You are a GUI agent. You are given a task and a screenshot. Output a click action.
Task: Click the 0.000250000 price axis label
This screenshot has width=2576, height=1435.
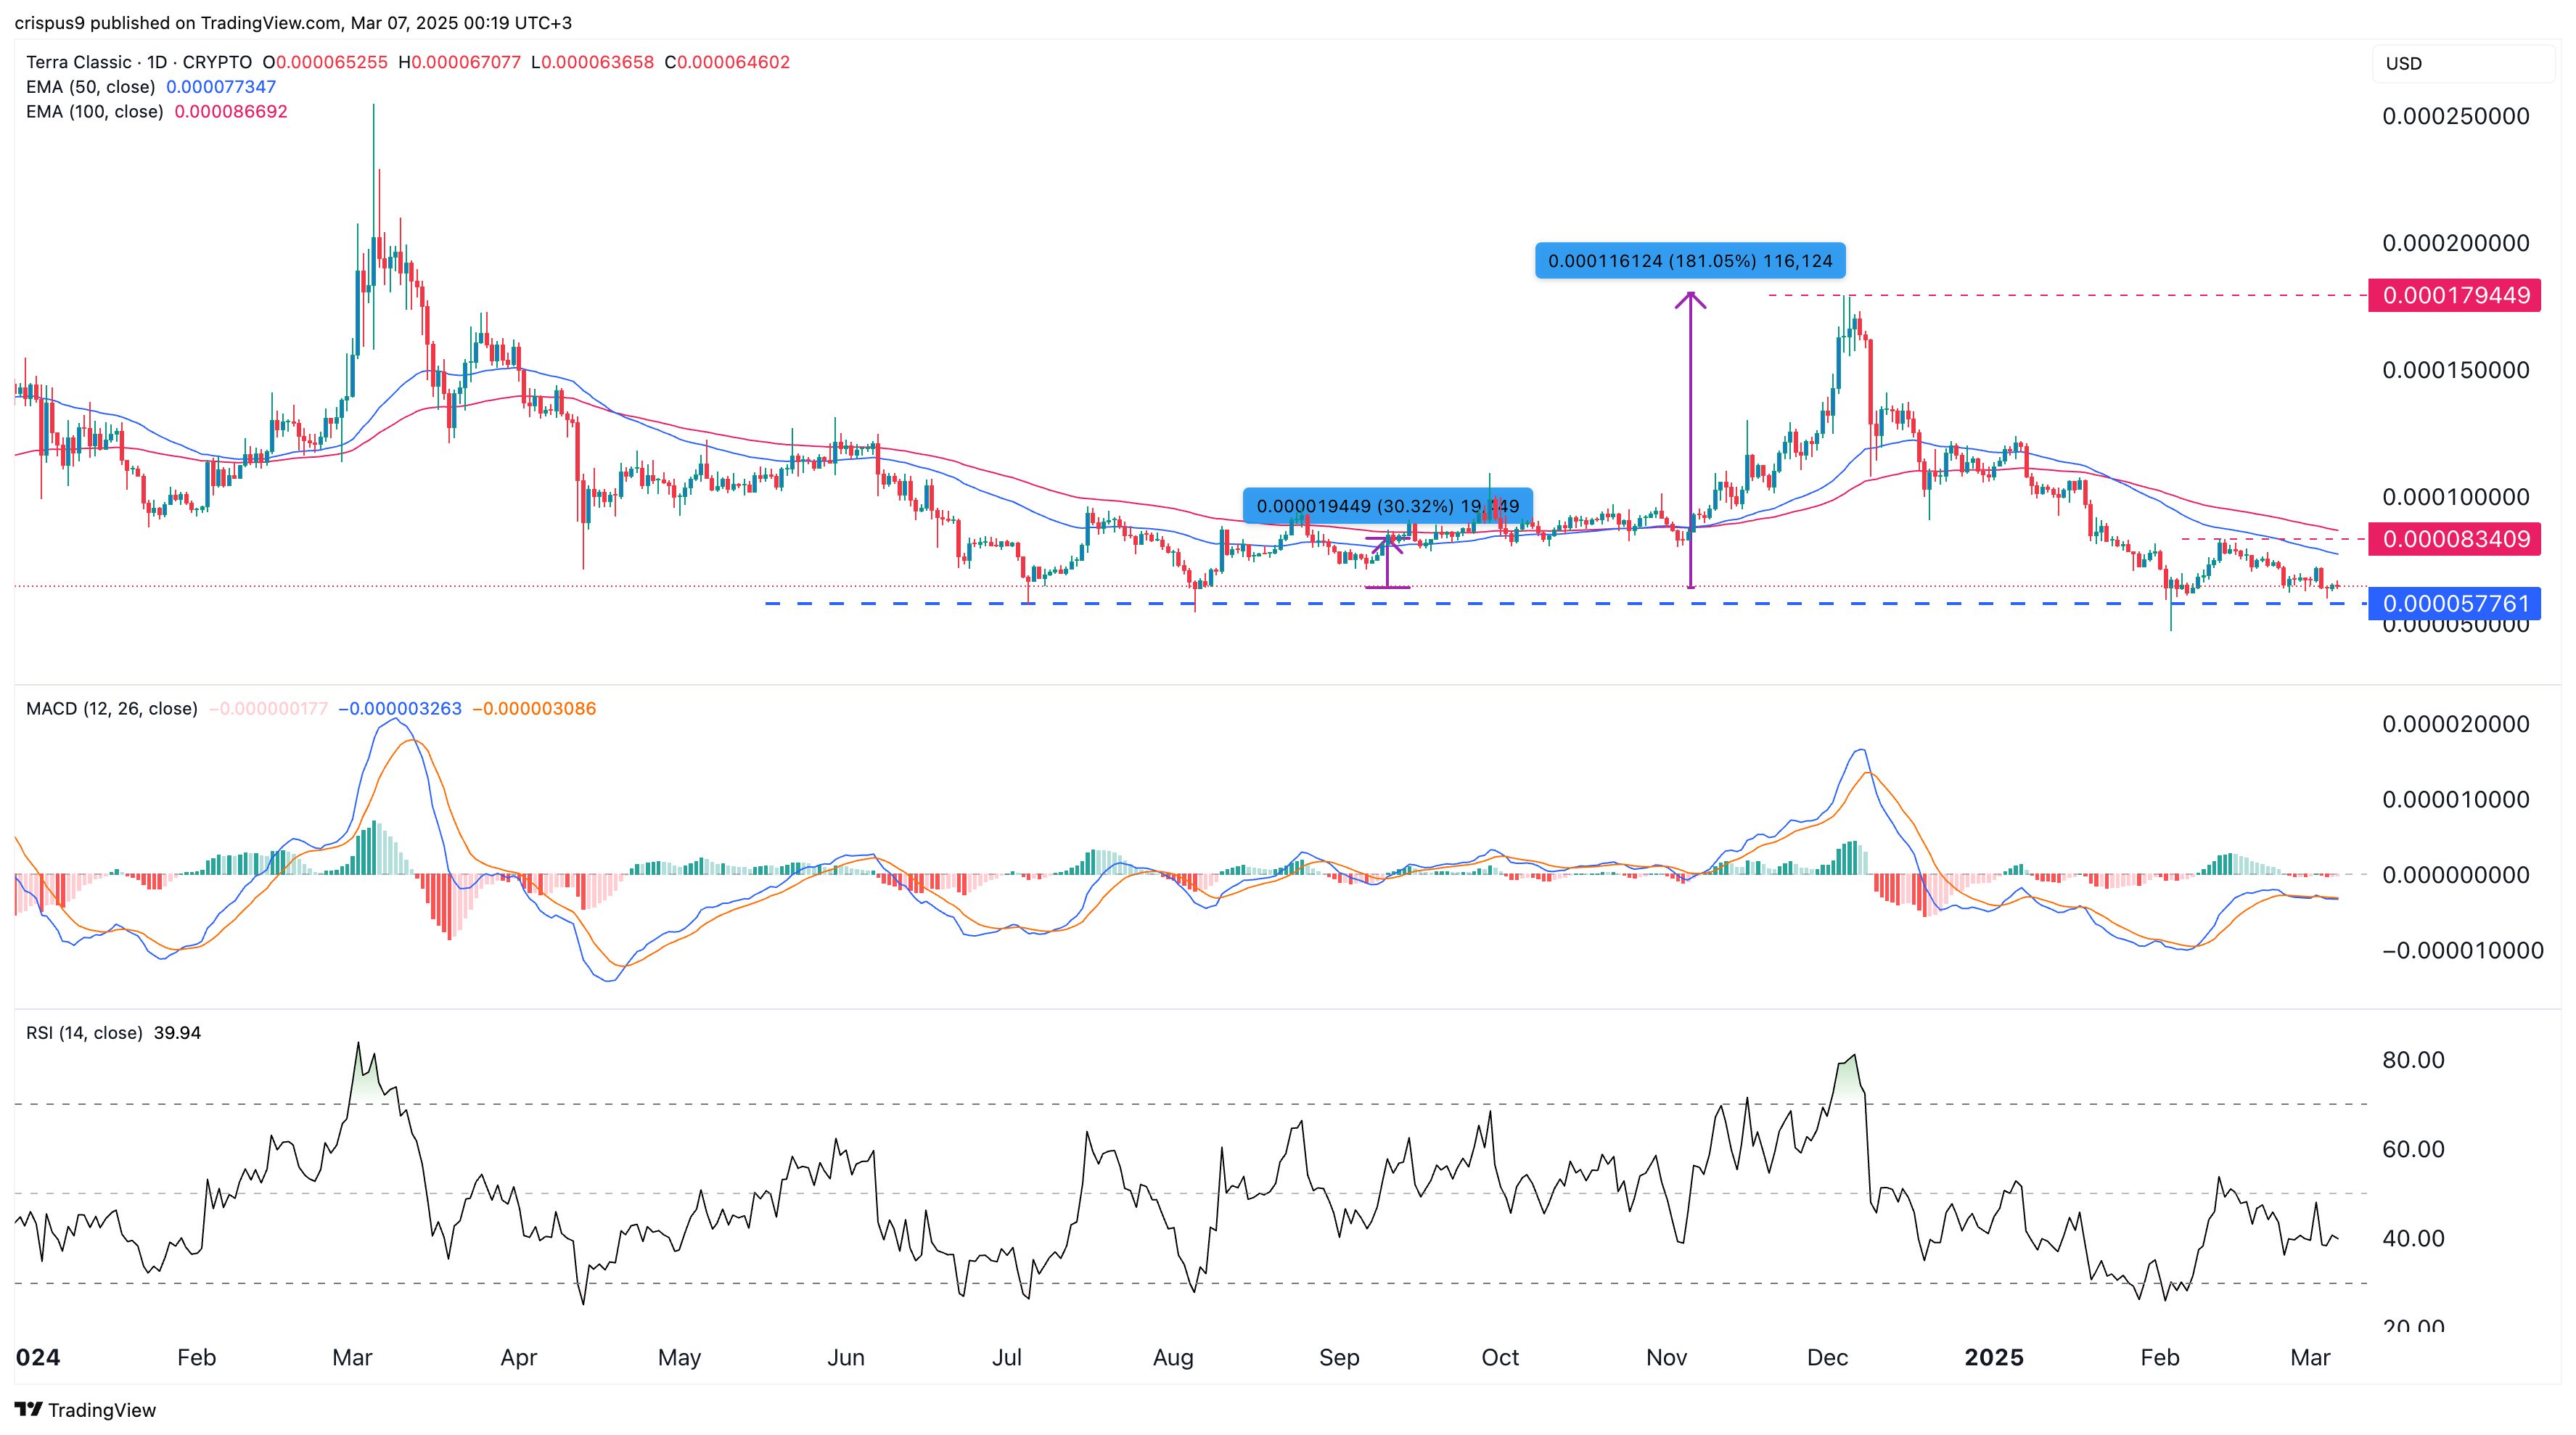pyautogui.click(x=2455, y=117)
